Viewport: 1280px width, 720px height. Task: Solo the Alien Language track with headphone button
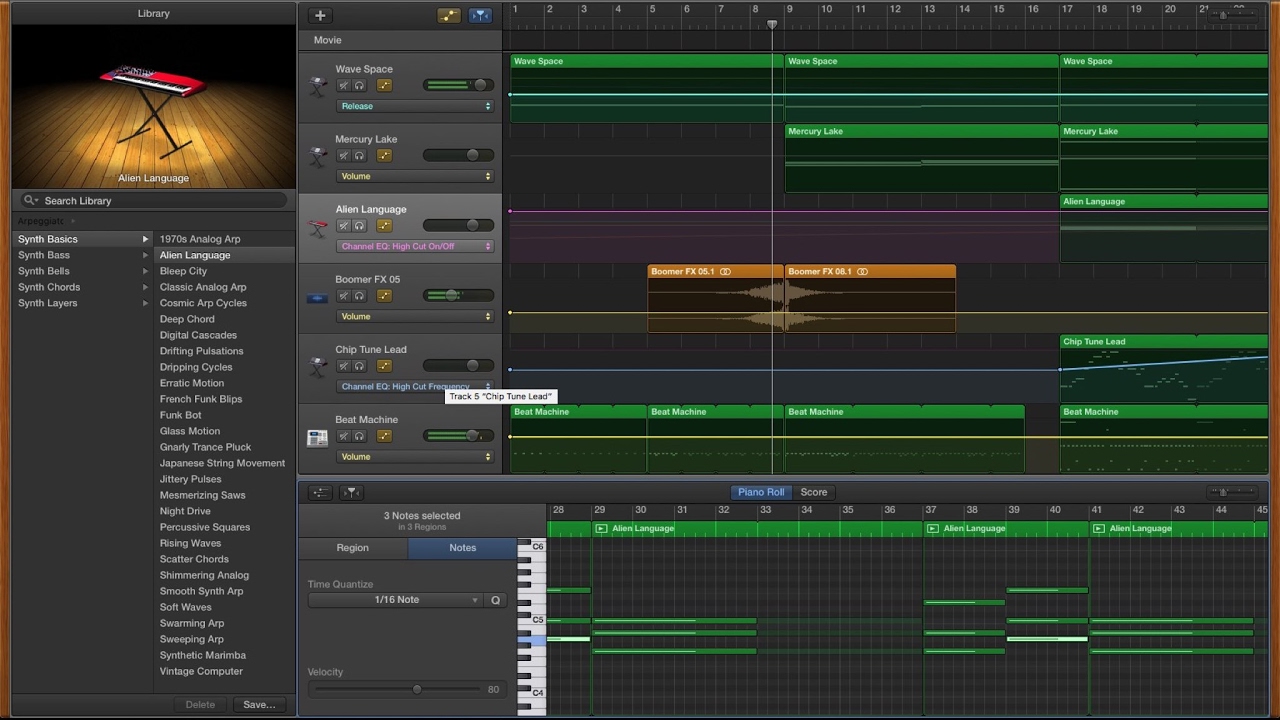coord(359,225)
